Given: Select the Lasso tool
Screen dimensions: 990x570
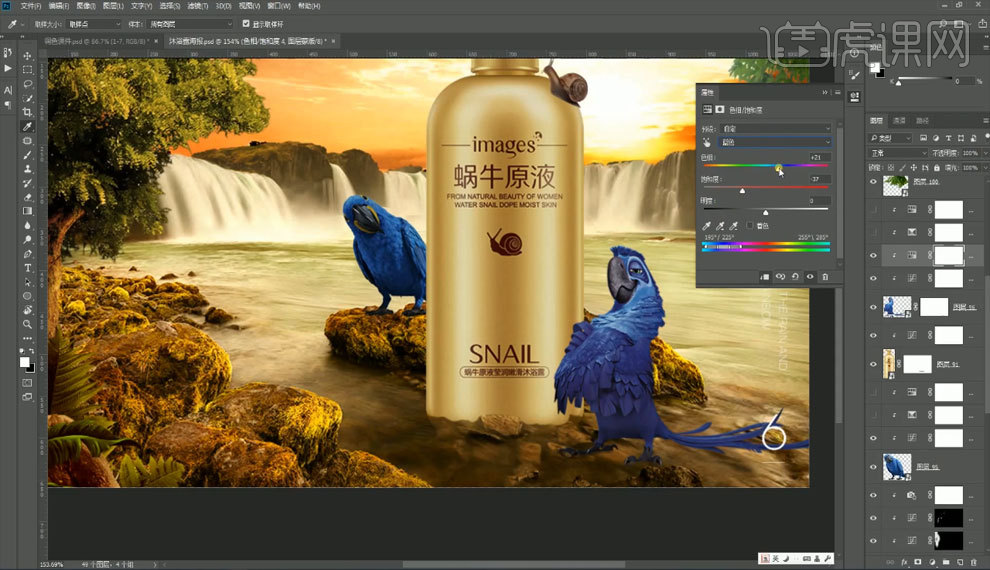Looking at the screenshot, I should coord(27,84).
